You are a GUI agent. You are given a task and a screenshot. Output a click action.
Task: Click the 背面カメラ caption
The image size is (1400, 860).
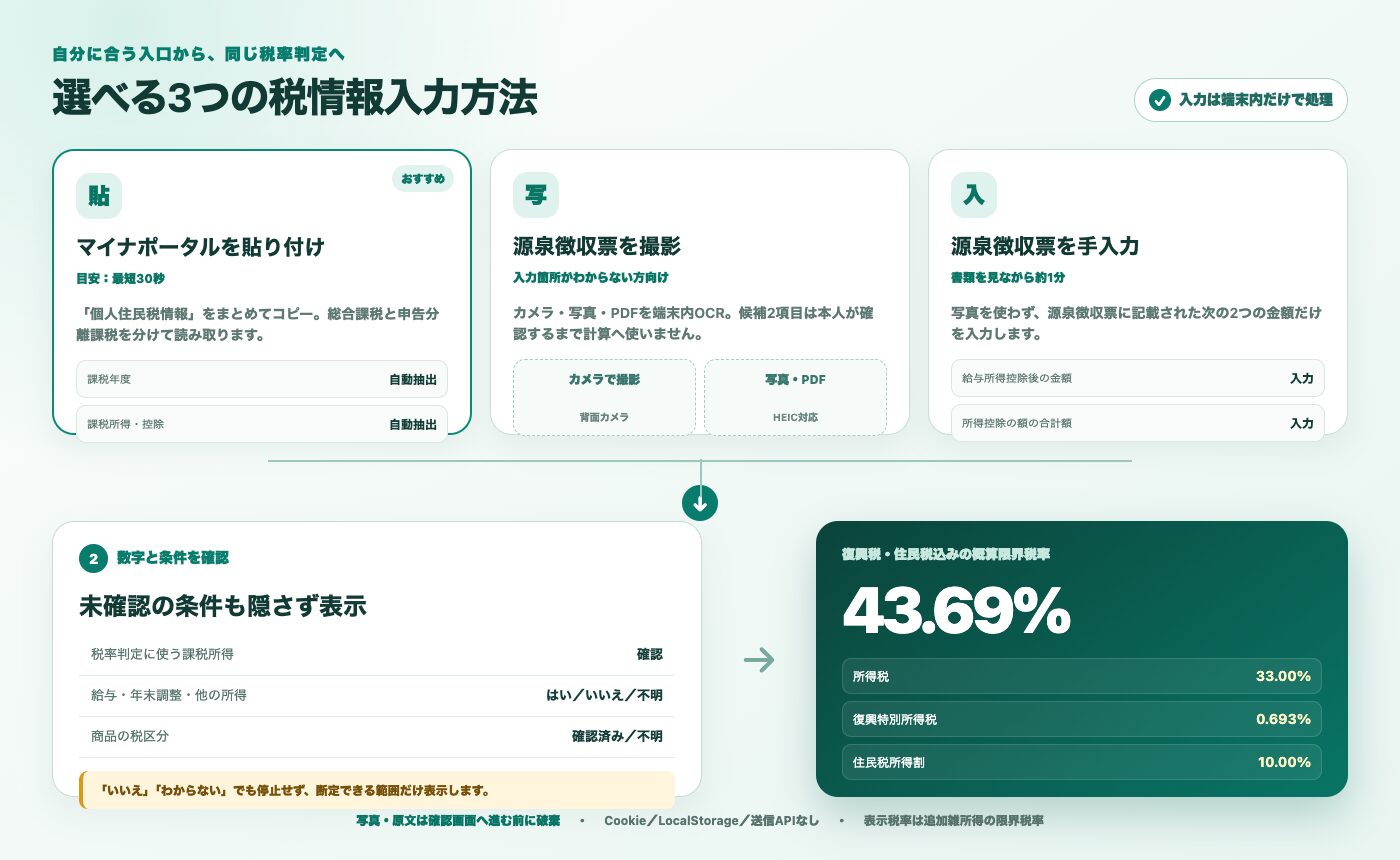604,417
